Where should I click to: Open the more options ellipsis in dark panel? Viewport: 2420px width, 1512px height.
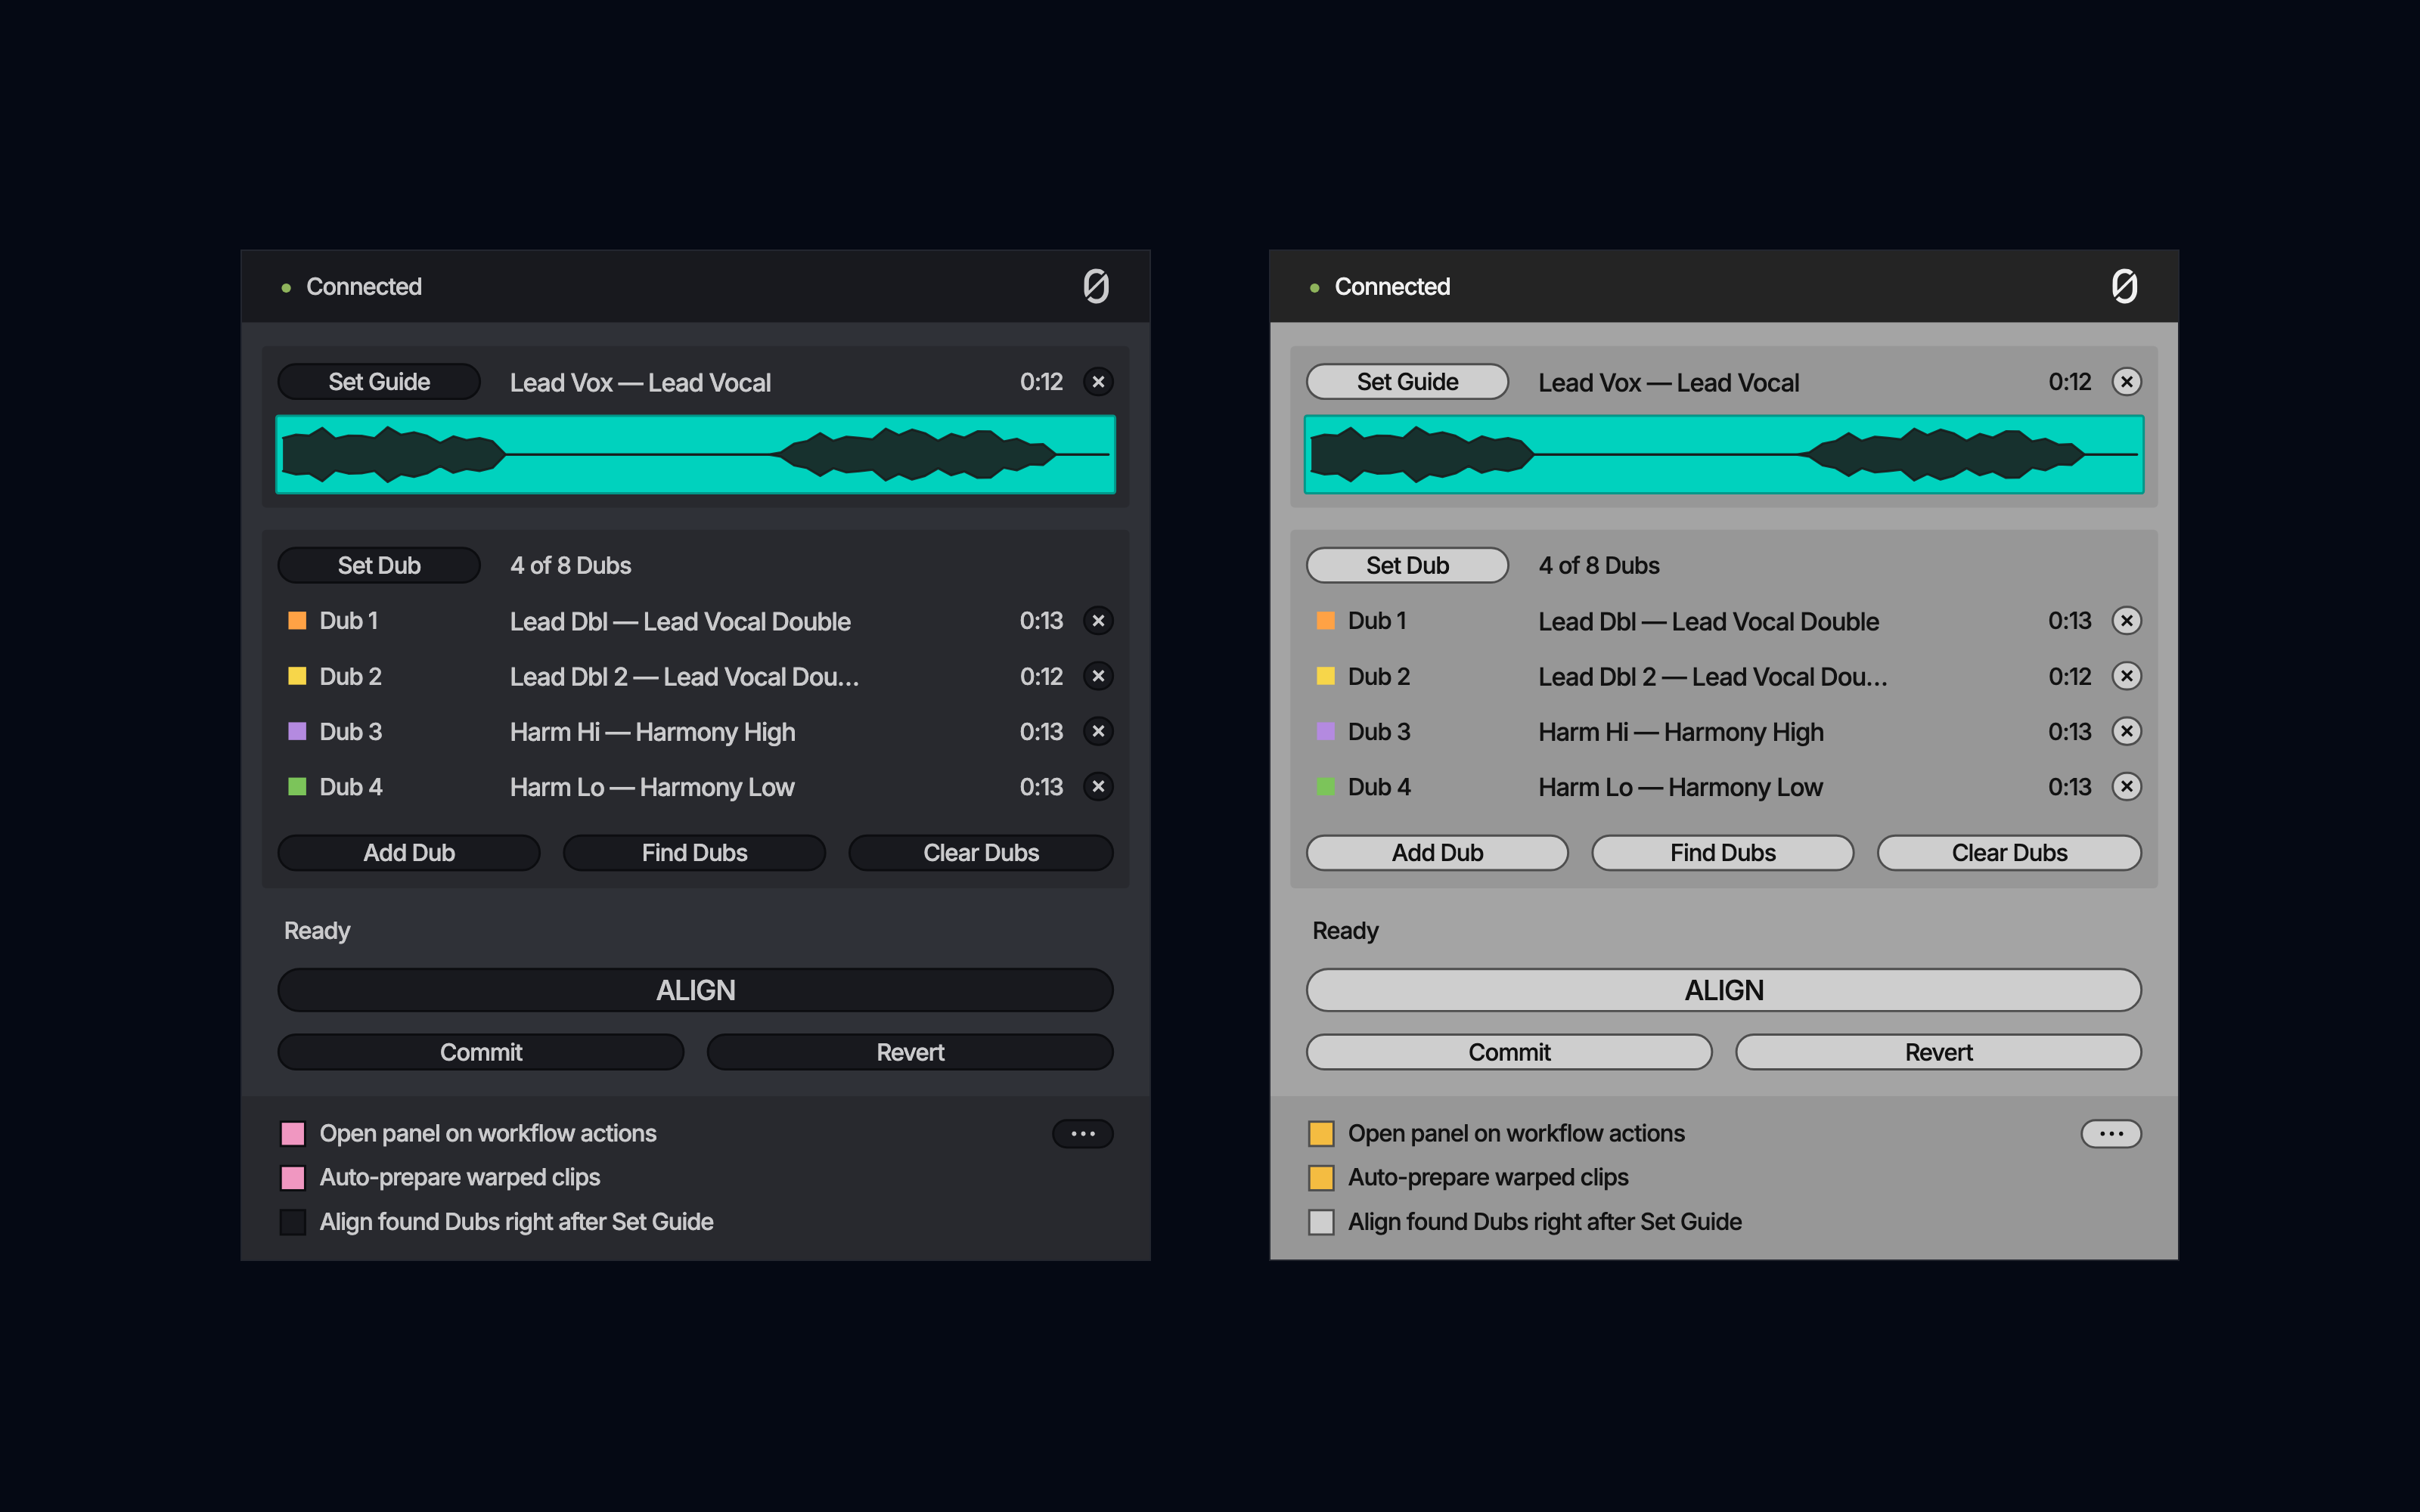point(1083,1134)
